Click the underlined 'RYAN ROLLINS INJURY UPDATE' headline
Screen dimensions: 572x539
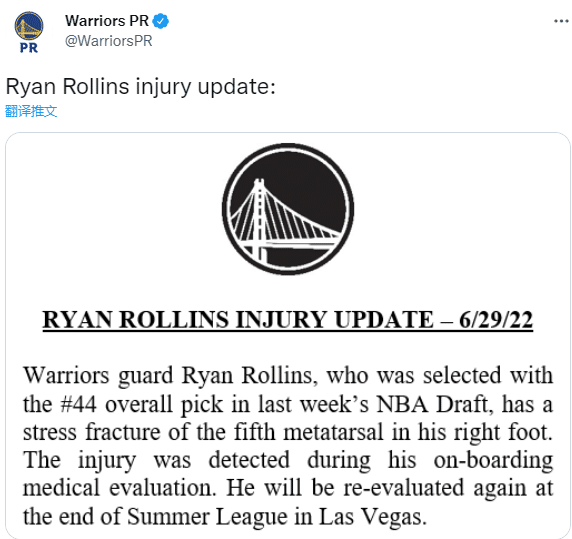(238, 320)
